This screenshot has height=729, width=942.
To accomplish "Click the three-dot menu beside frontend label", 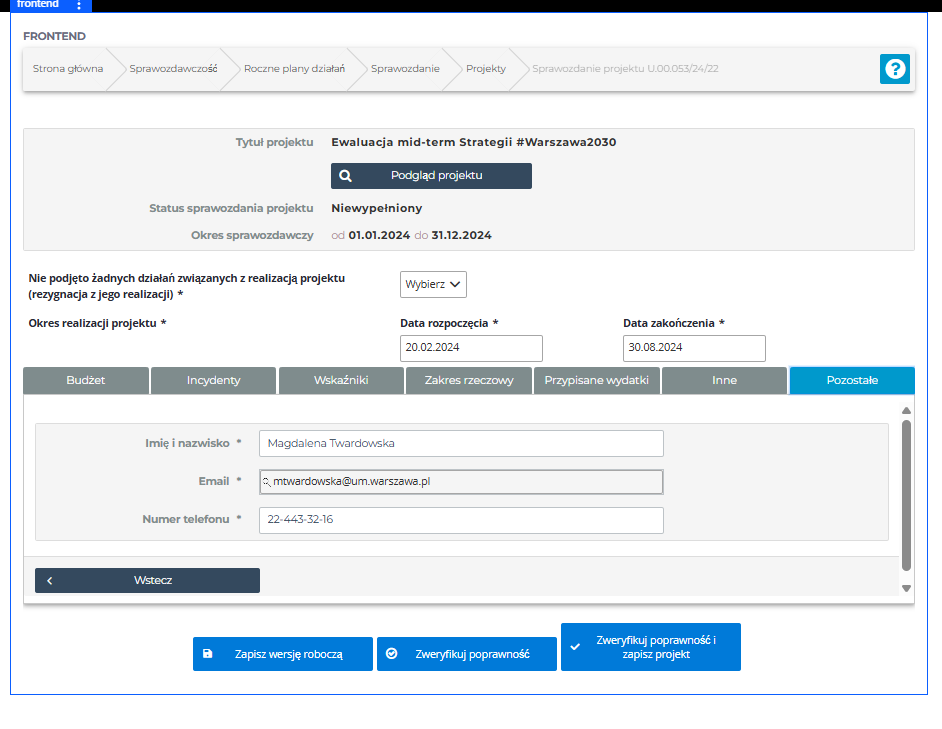I will [x=79, y=6].
